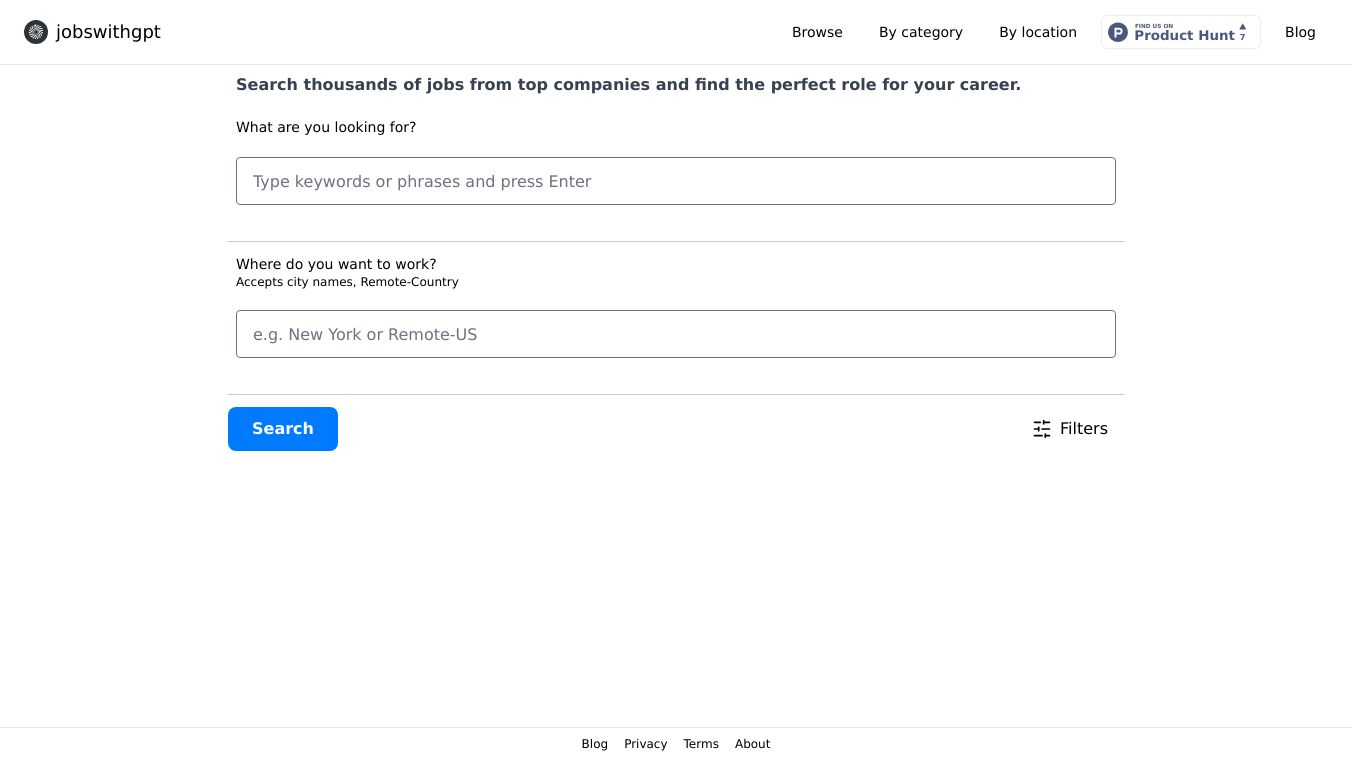Click the Filters sliders icon
This screenshot has height=760, width=1352.
coord(1042,429)
